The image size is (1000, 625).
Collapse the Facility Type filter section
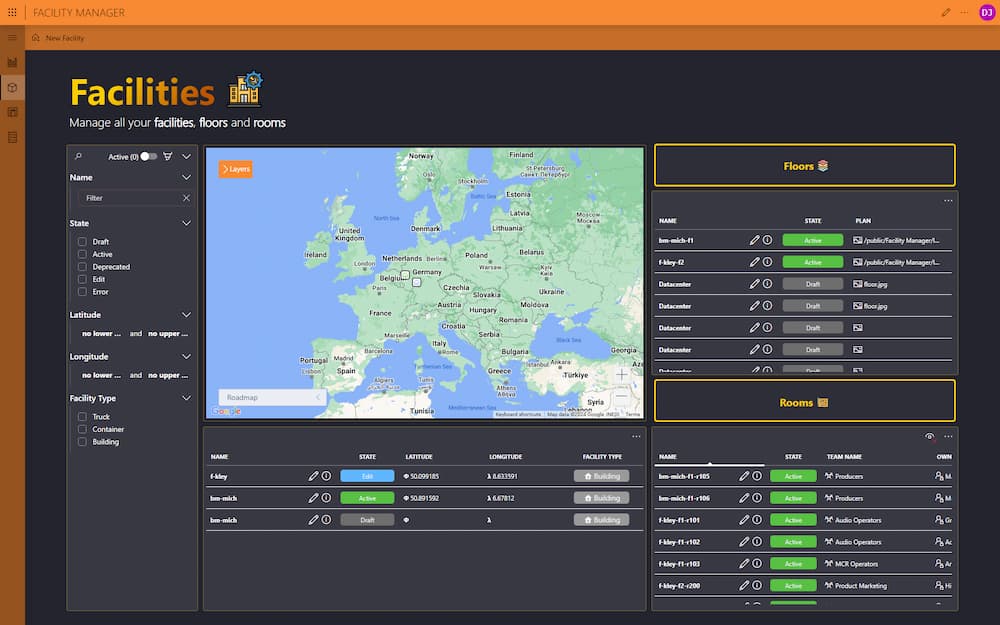[x=186, y=398]
